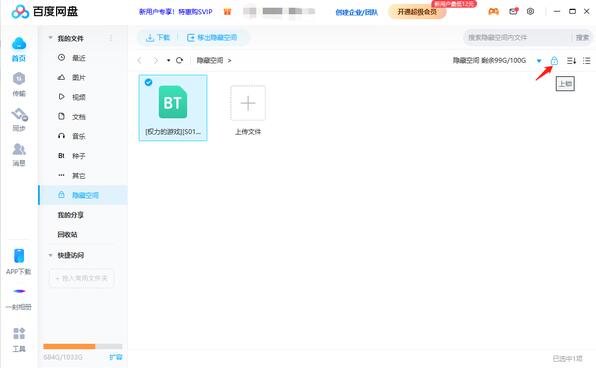
Task: Open the mail notification icon
Action: (x=513, y=11)
